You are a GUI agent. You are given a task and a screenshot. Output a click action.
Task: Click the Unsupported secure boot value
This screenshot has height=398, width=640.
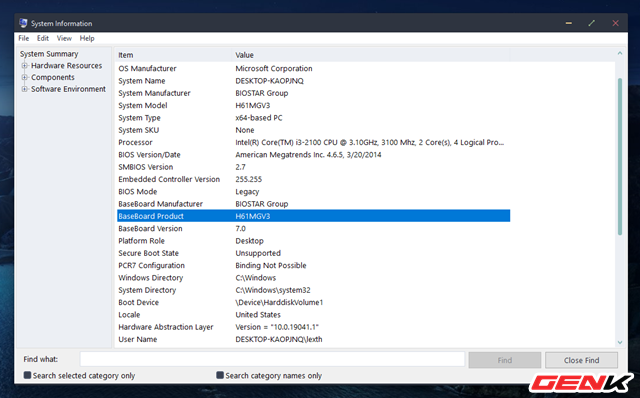(x=258, y=253)
